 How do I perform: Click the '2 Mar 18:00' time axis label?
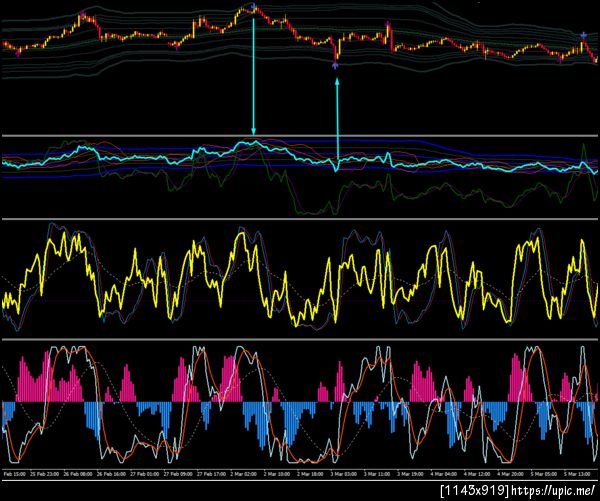pyautogui.click(x=310, y=474)
